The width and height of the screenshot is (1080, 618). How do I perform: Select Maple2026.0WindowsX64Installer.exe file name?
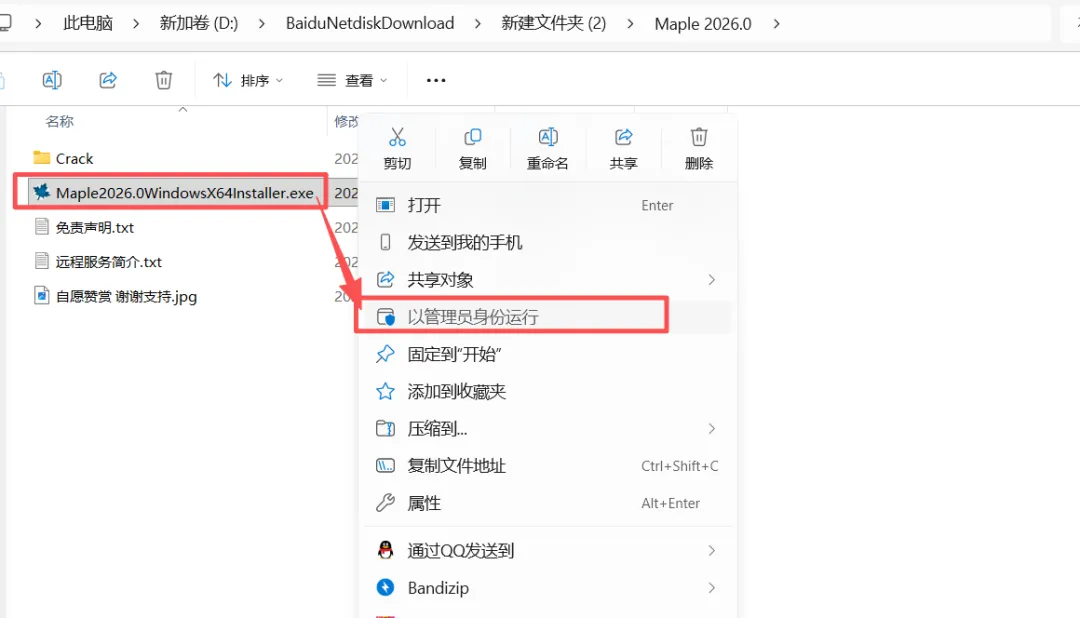click(x=185, y=193)
